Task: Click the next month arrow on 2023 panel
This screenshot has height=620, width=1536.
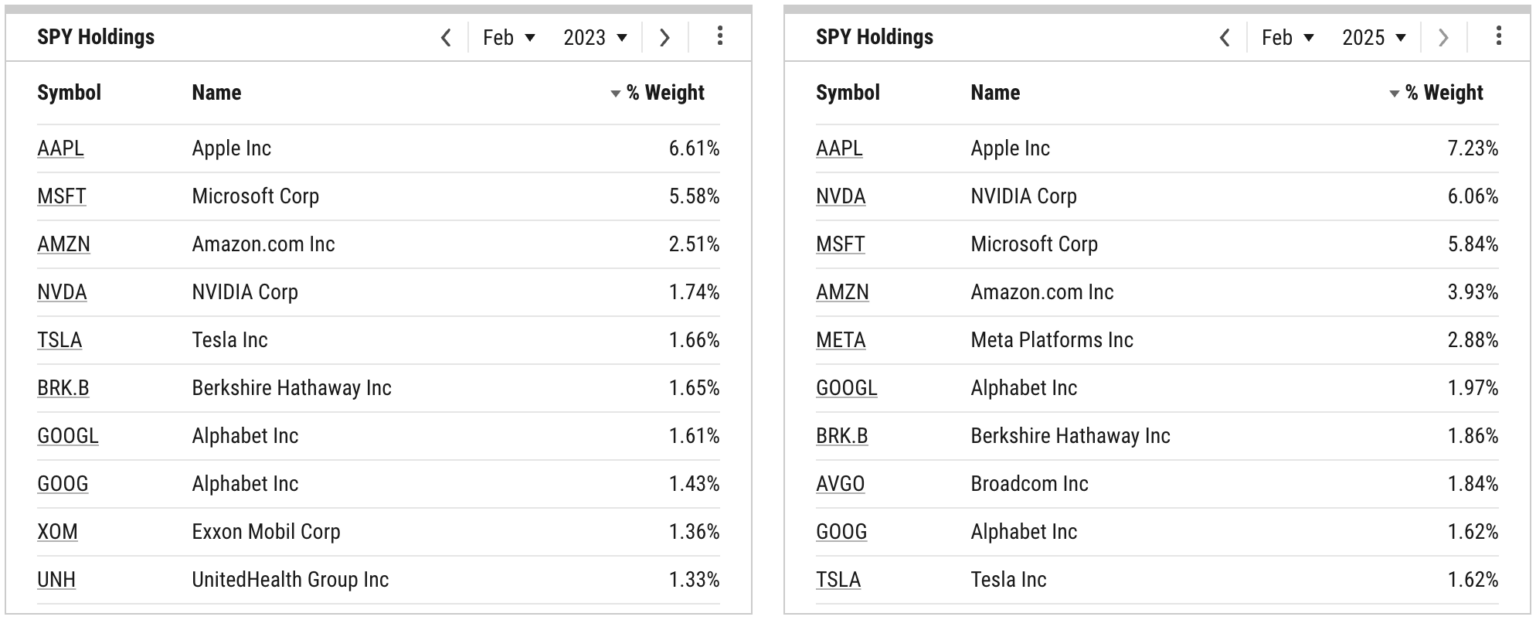Action: [x=665, y=37]
